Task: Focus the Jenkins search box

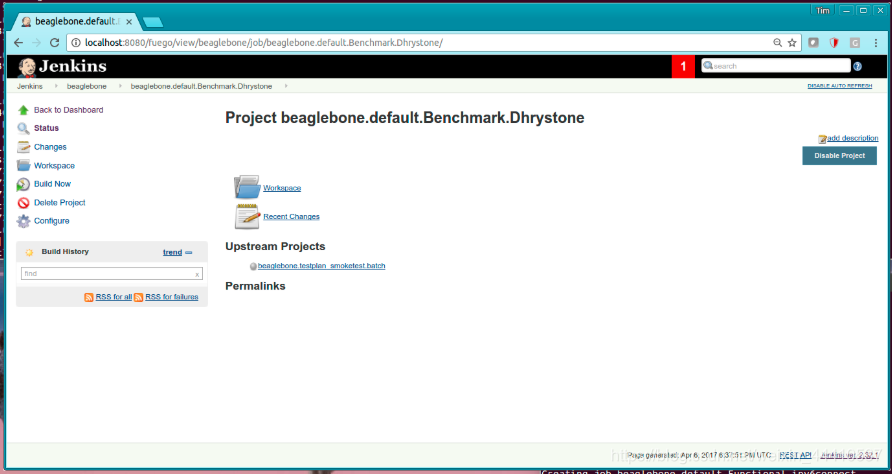Action: coord(776,66)
